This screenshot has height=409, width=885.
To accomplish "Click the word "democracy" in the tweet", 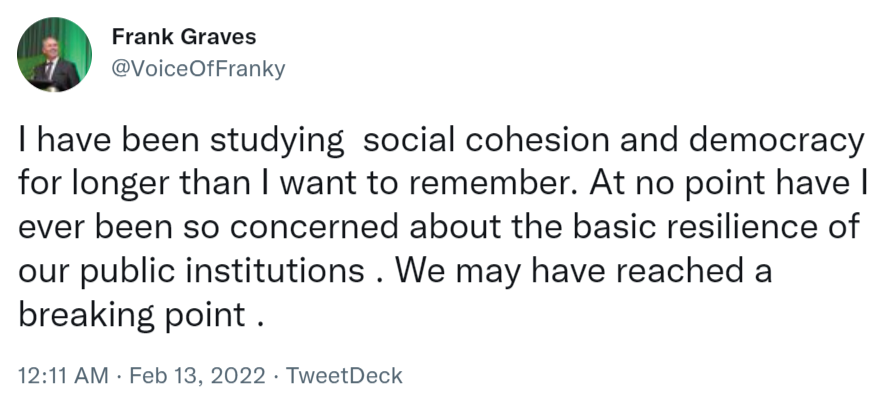I will [x=777, y=141].
